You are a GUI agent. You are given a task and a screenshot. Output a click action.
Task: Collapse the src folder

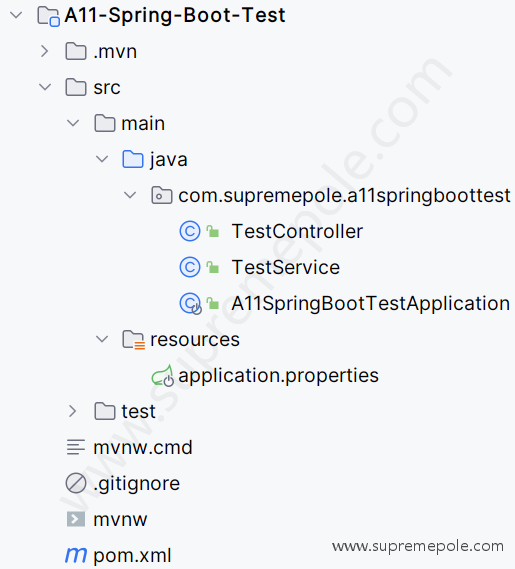pyautogui.click(x=45, y=87)
